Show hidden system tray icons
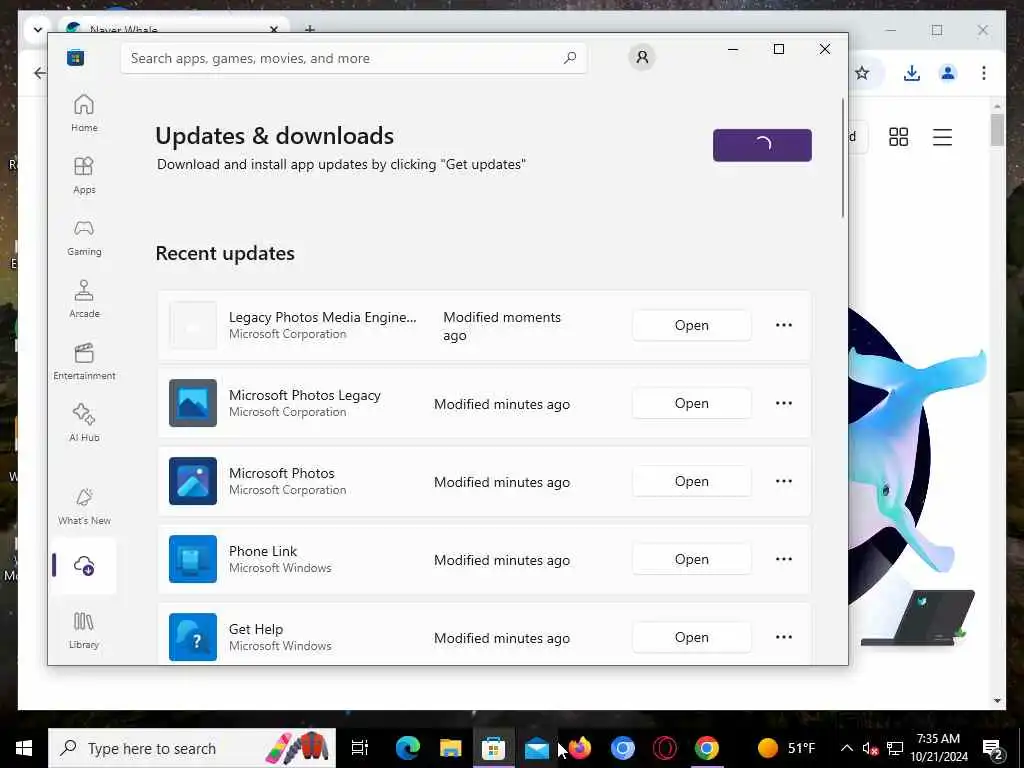 846,748
